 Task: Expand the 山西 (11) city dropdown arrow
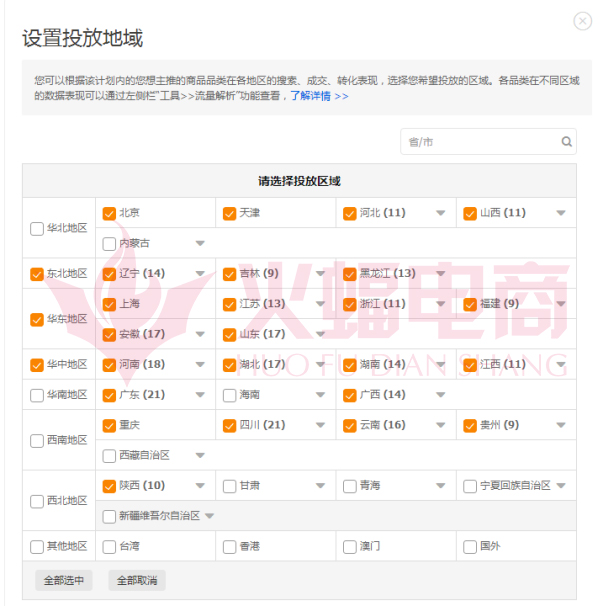[x=561, y=213]
